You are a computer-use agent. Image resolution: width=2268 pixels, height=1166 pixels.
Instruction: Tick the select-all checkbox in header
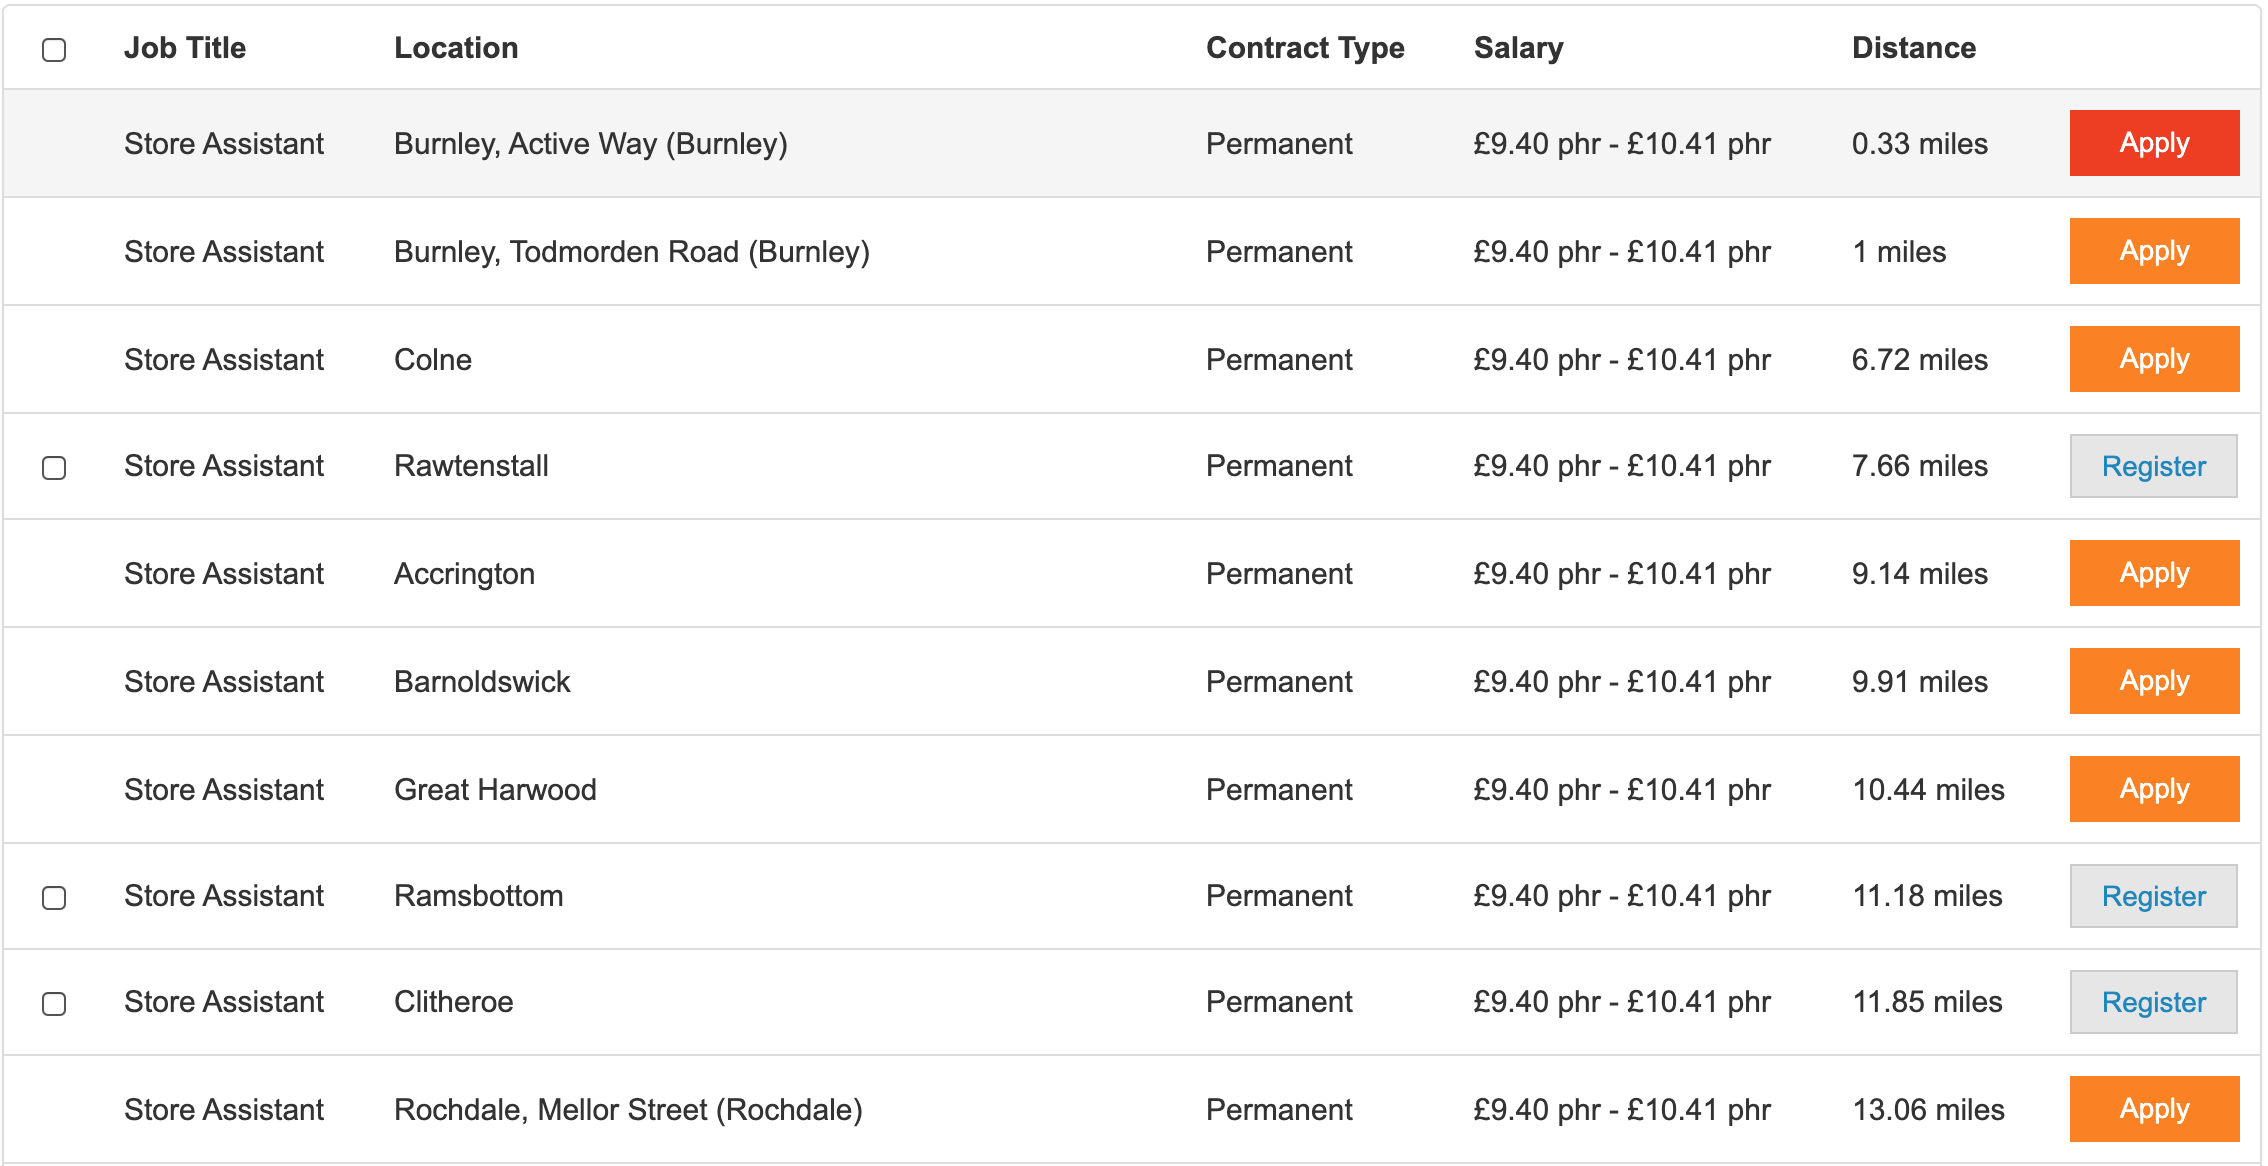click(54, 50)
